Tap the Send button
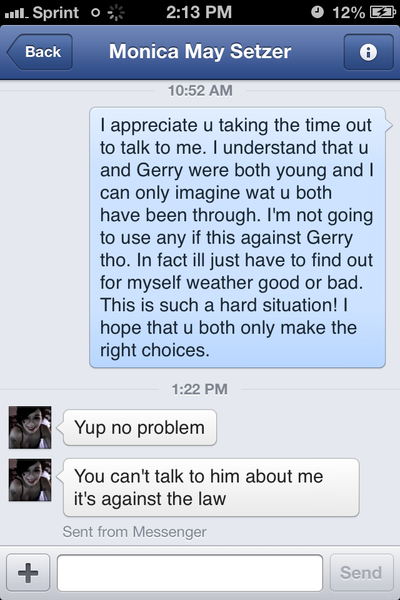400x600 pixels. tap(361, 572)
